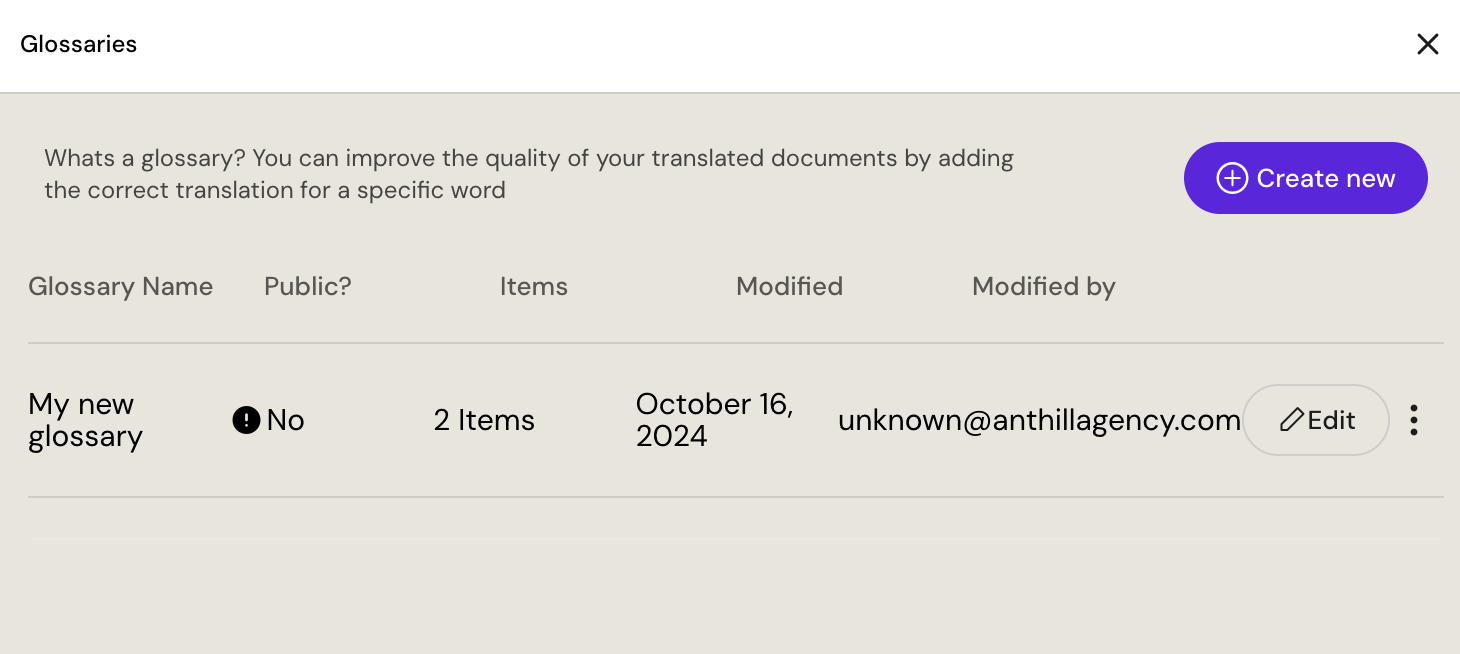Click the 2 Items count

coord(484,420)
